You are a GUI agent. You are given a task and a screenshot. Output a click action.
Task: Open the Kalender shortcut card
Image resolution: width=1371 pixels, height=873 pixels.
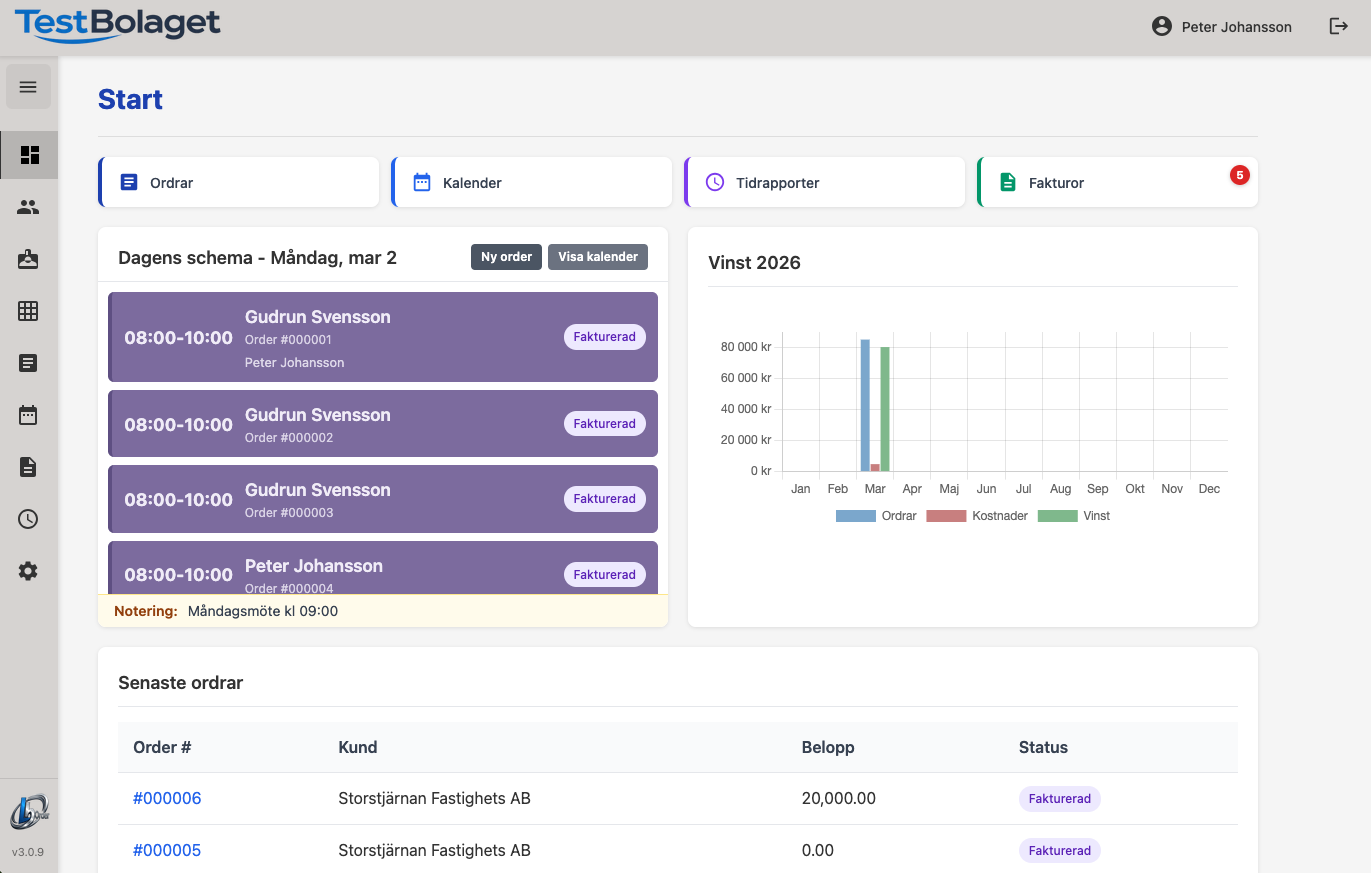pyautogui.click(x=531, y=183)
